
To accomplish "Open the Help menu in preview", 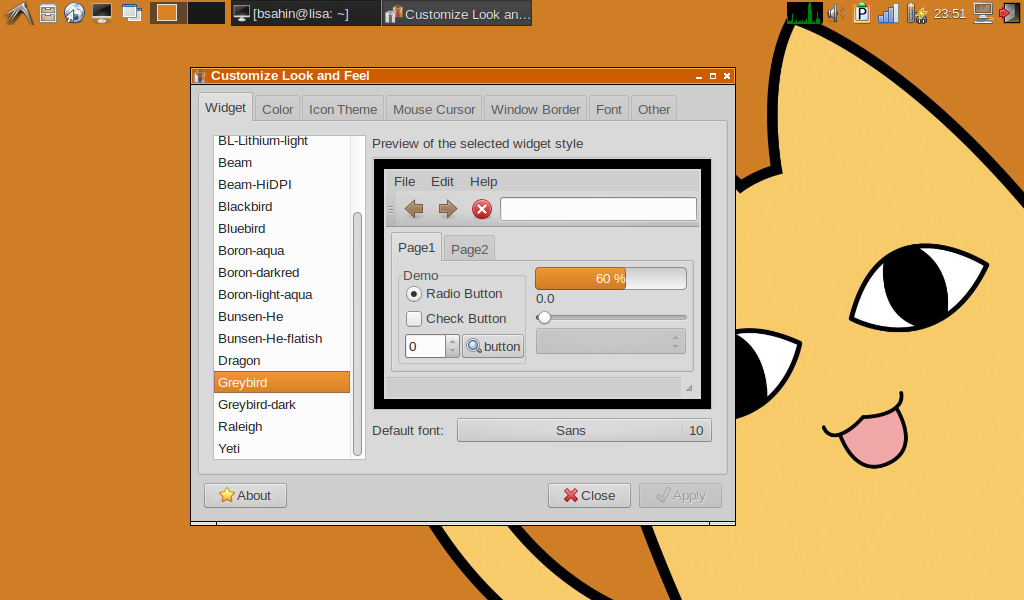I will point(483,182).
